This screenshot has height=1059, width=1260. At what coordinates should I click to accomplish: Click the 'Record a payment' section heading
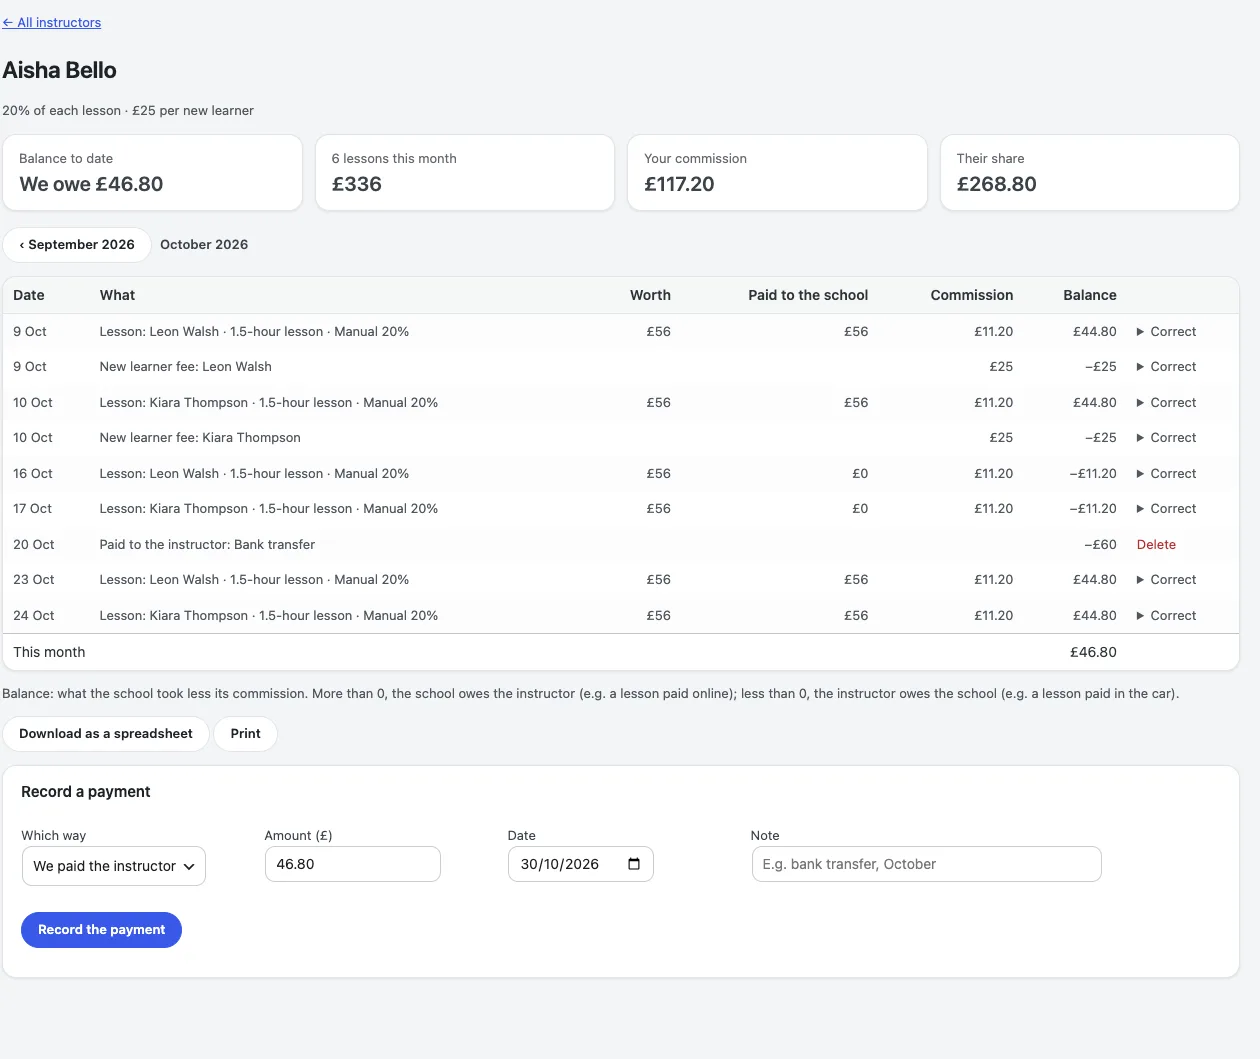point(86,792)
